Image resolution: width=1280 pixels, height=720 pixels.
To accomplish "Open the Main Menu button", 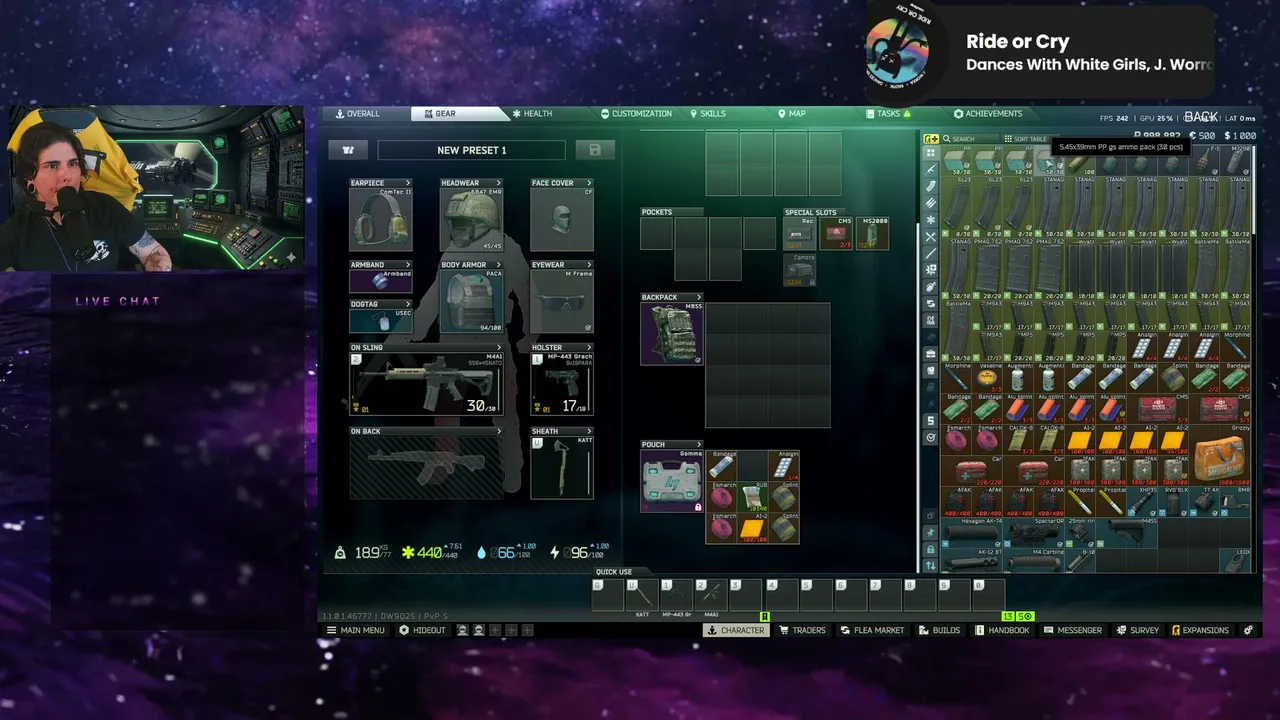I will [355, 630].
